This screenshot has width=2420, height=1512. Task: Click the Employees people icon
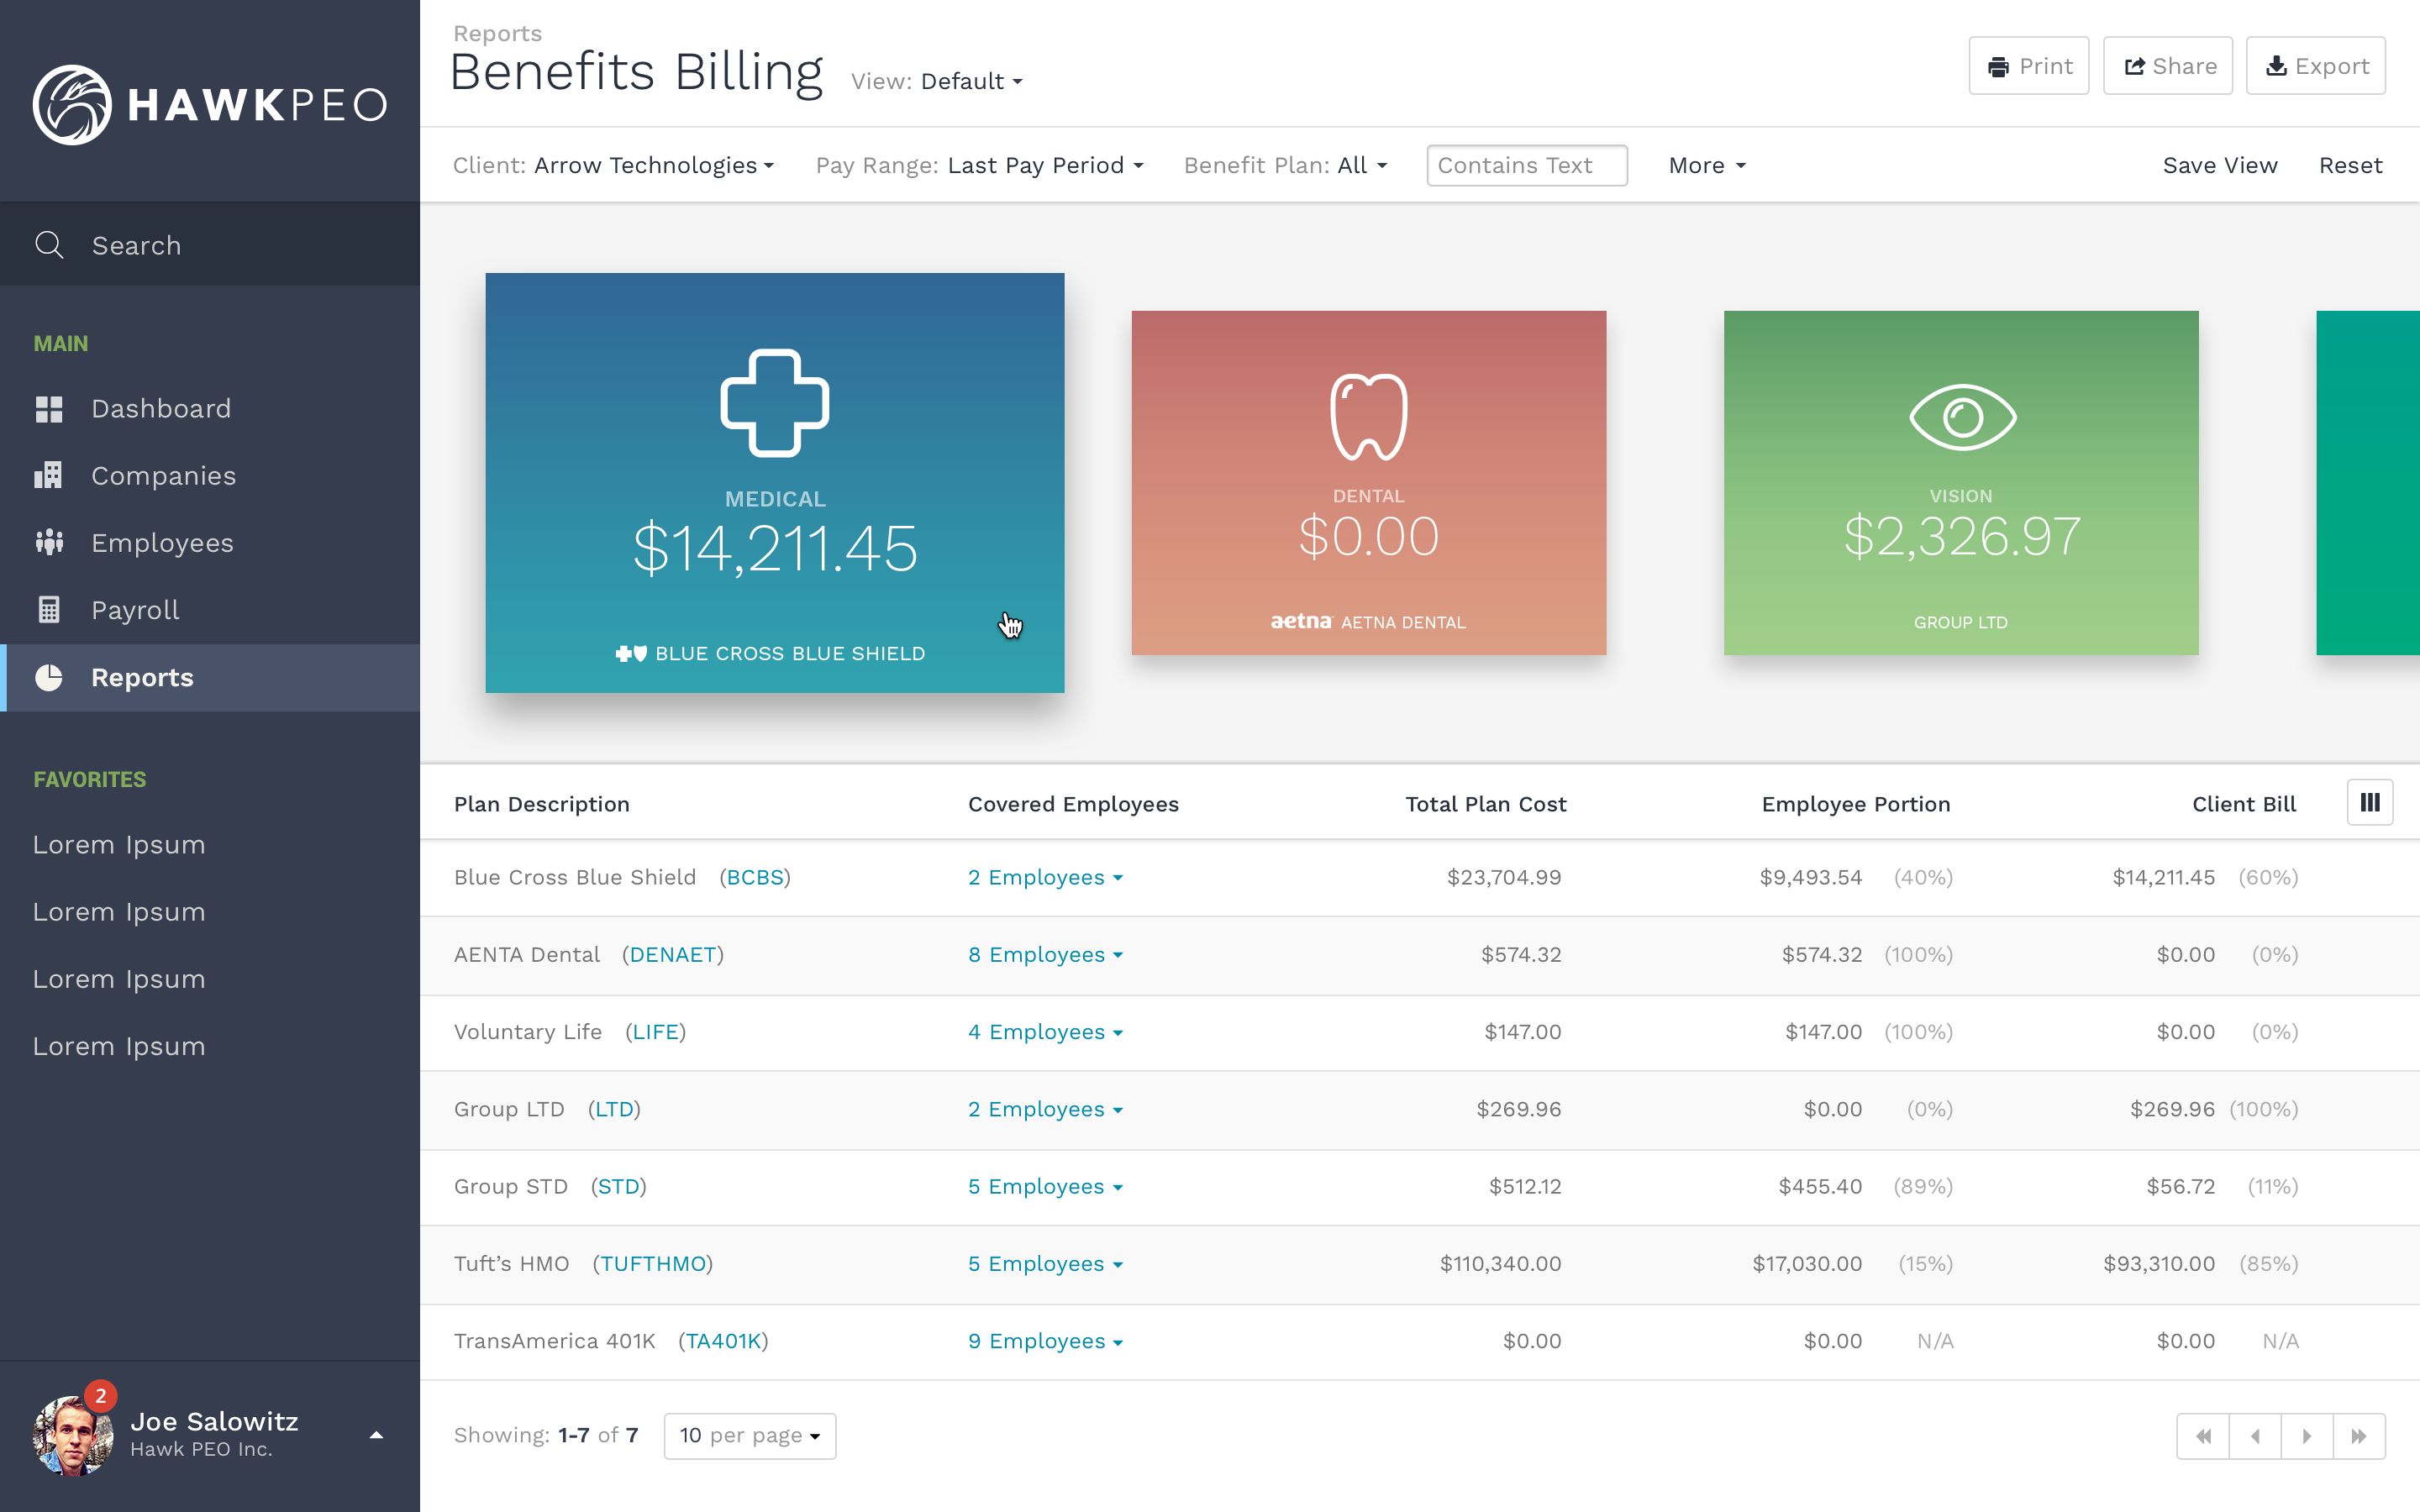click(49, 542)
